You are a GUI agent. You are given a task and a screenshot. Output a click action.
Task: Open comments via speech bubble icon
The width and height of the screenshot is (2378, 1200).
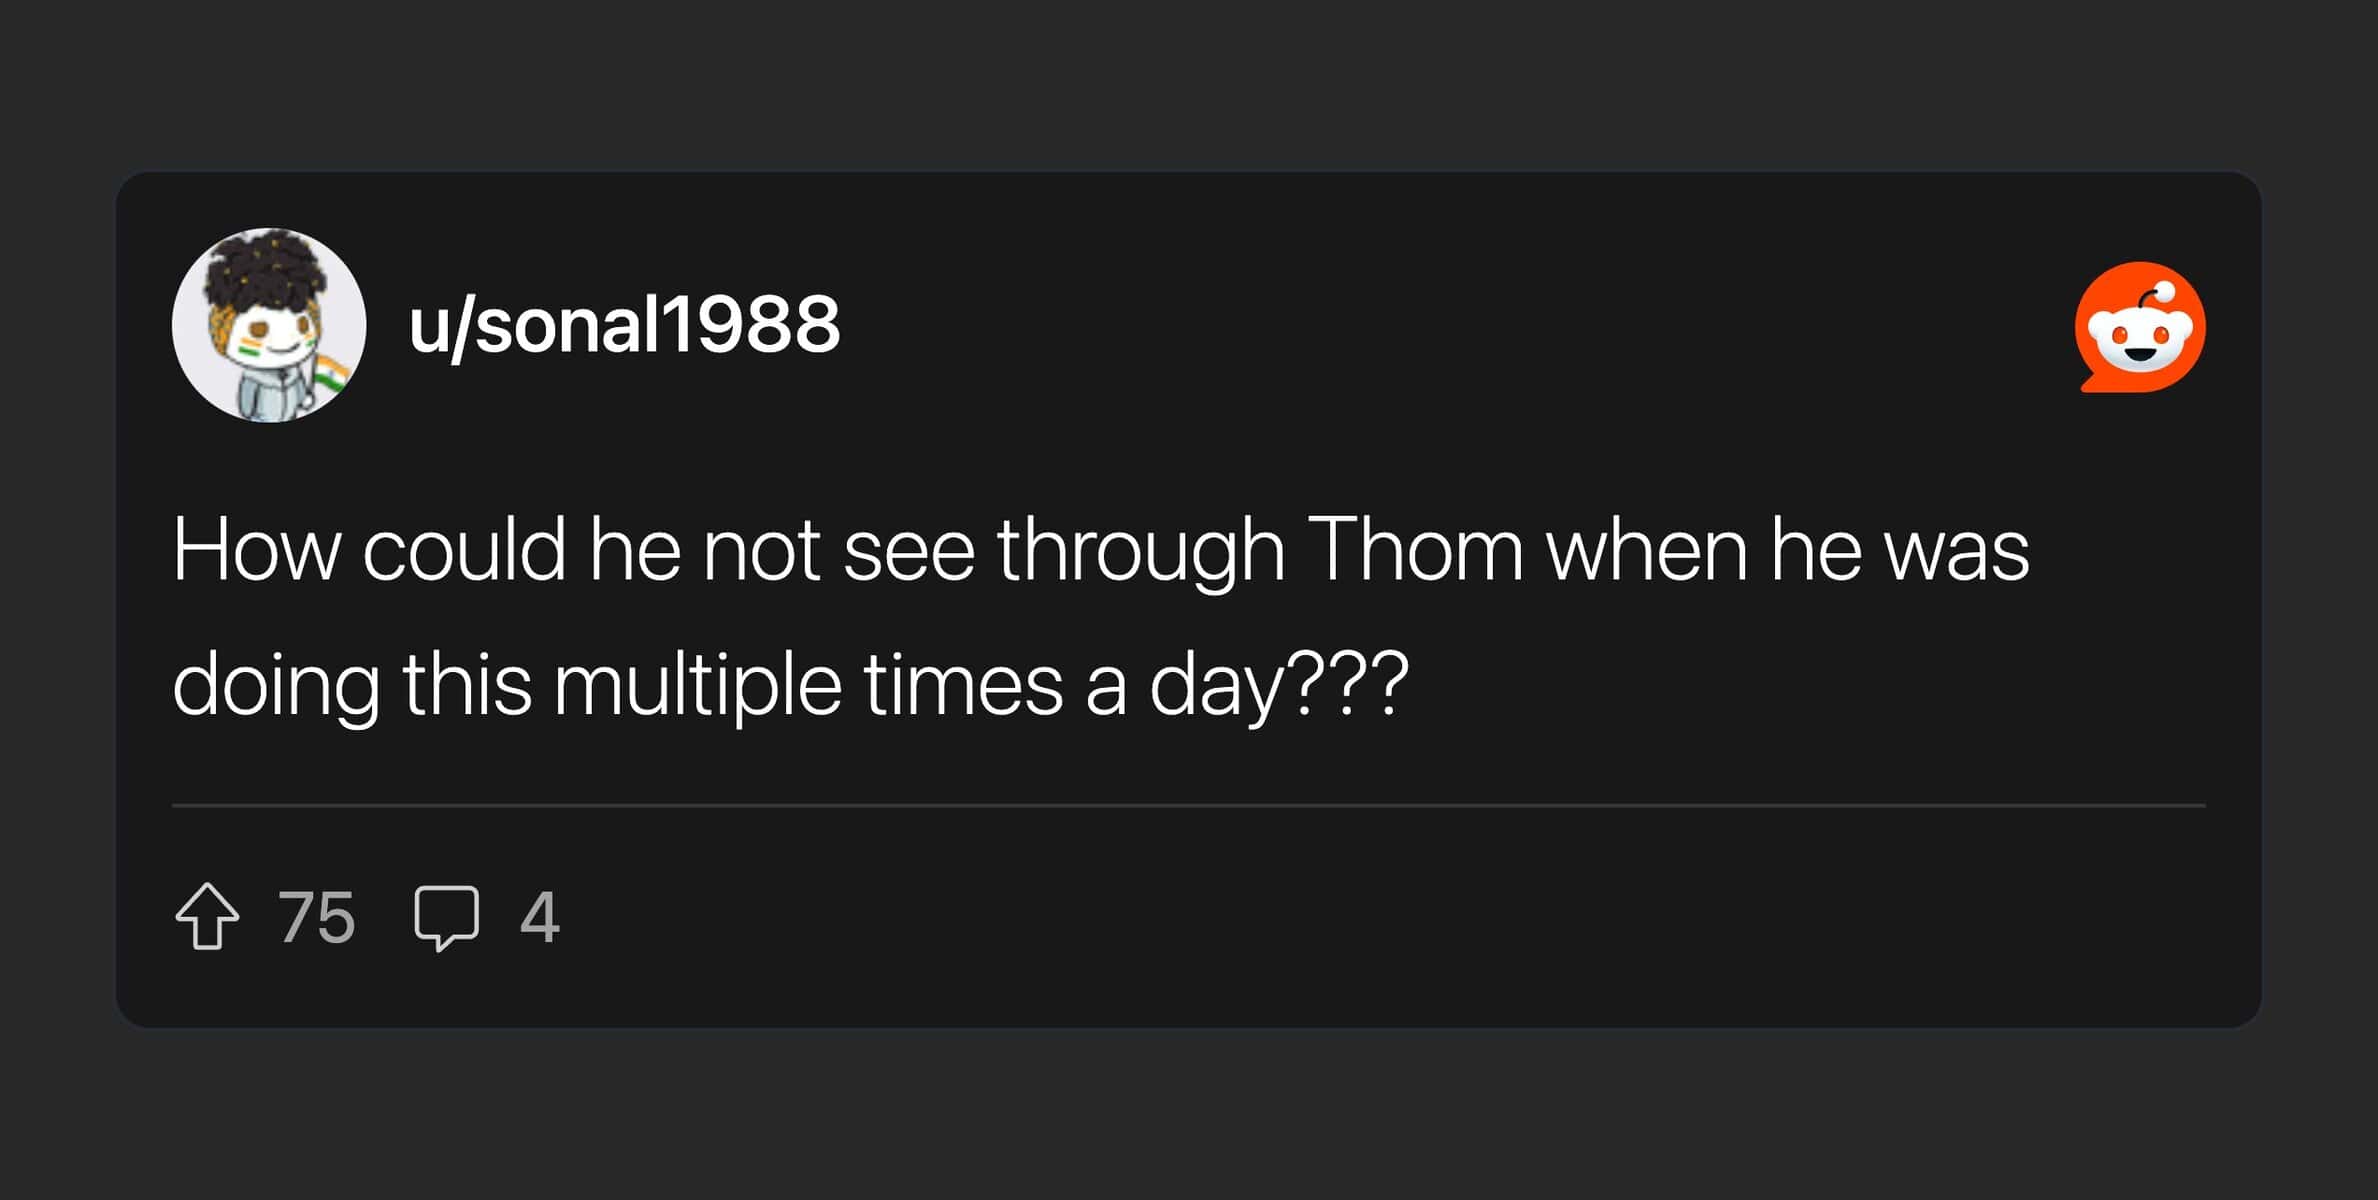pyautogui.click(x=446, y=916)
